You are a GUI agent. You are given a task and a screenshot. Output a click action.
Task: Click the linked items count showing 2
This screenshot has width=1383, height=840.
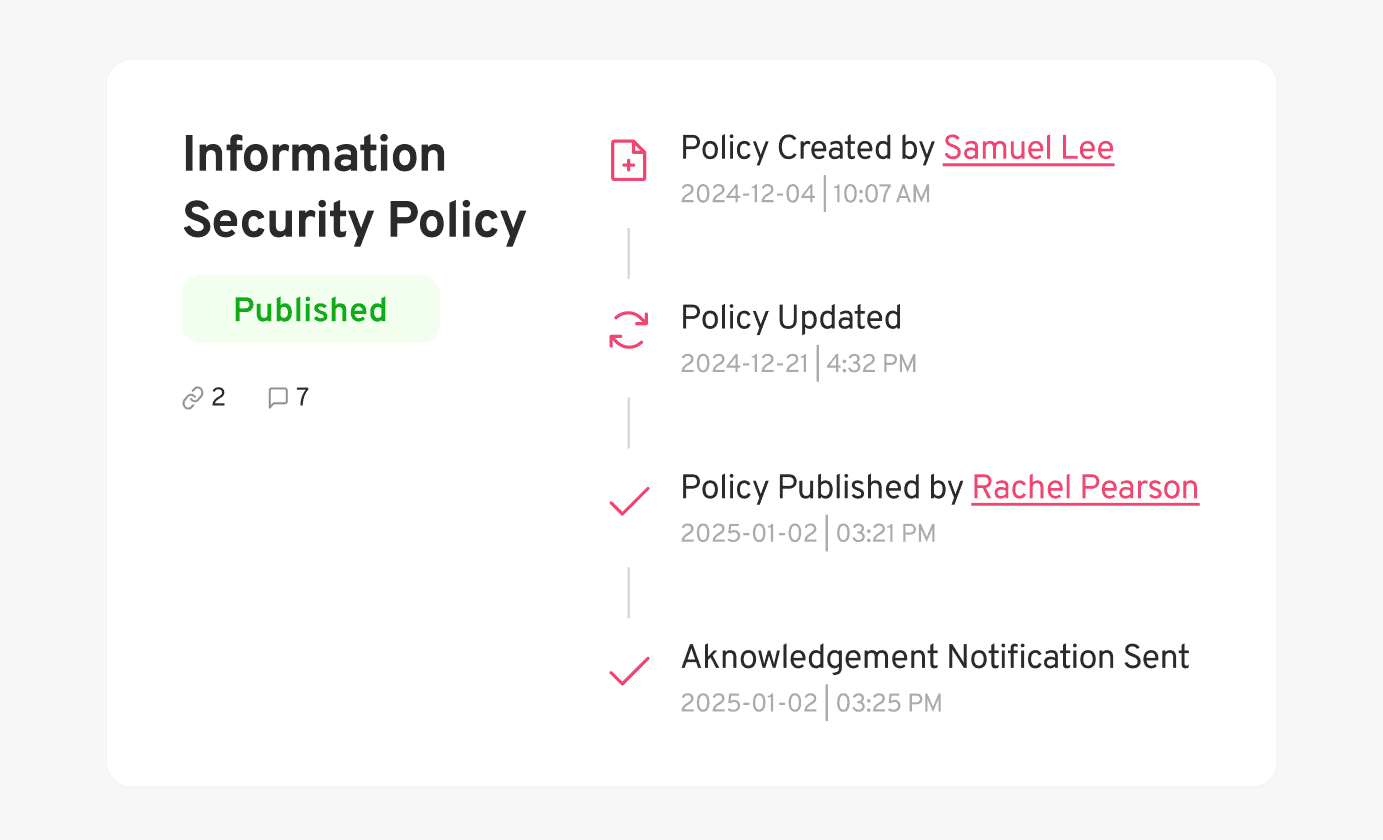point(218,397)
